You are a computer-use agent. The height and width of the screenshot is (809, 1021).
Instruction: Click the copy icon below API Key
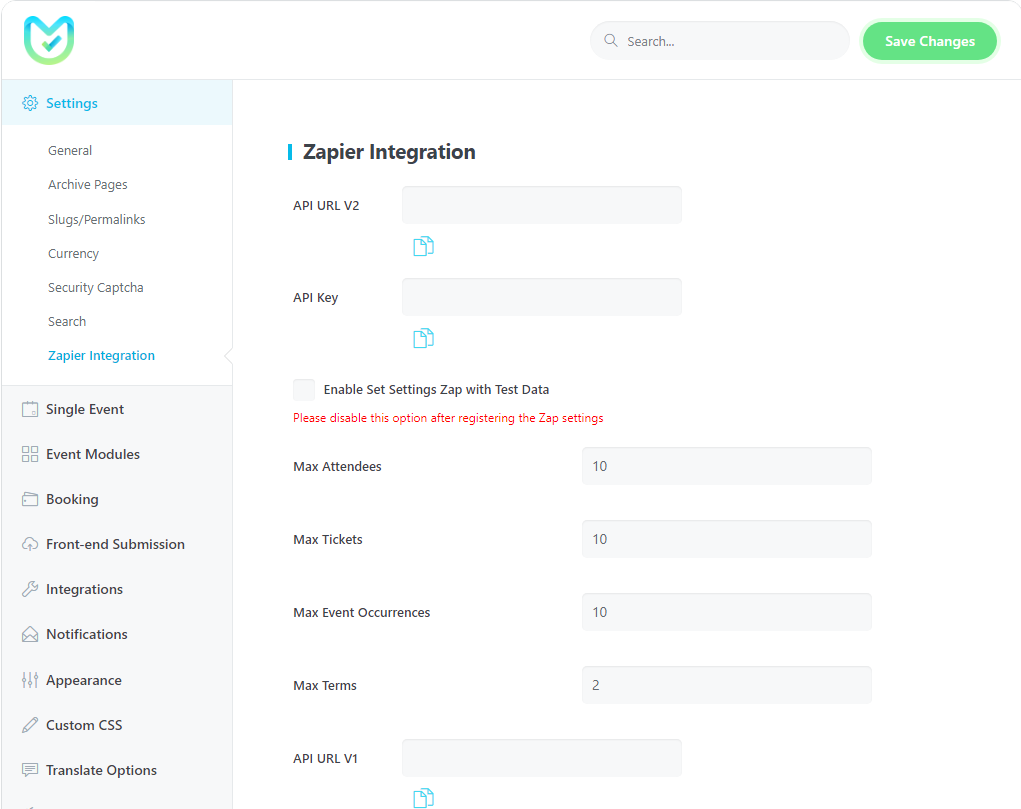[x=423, y=339]
